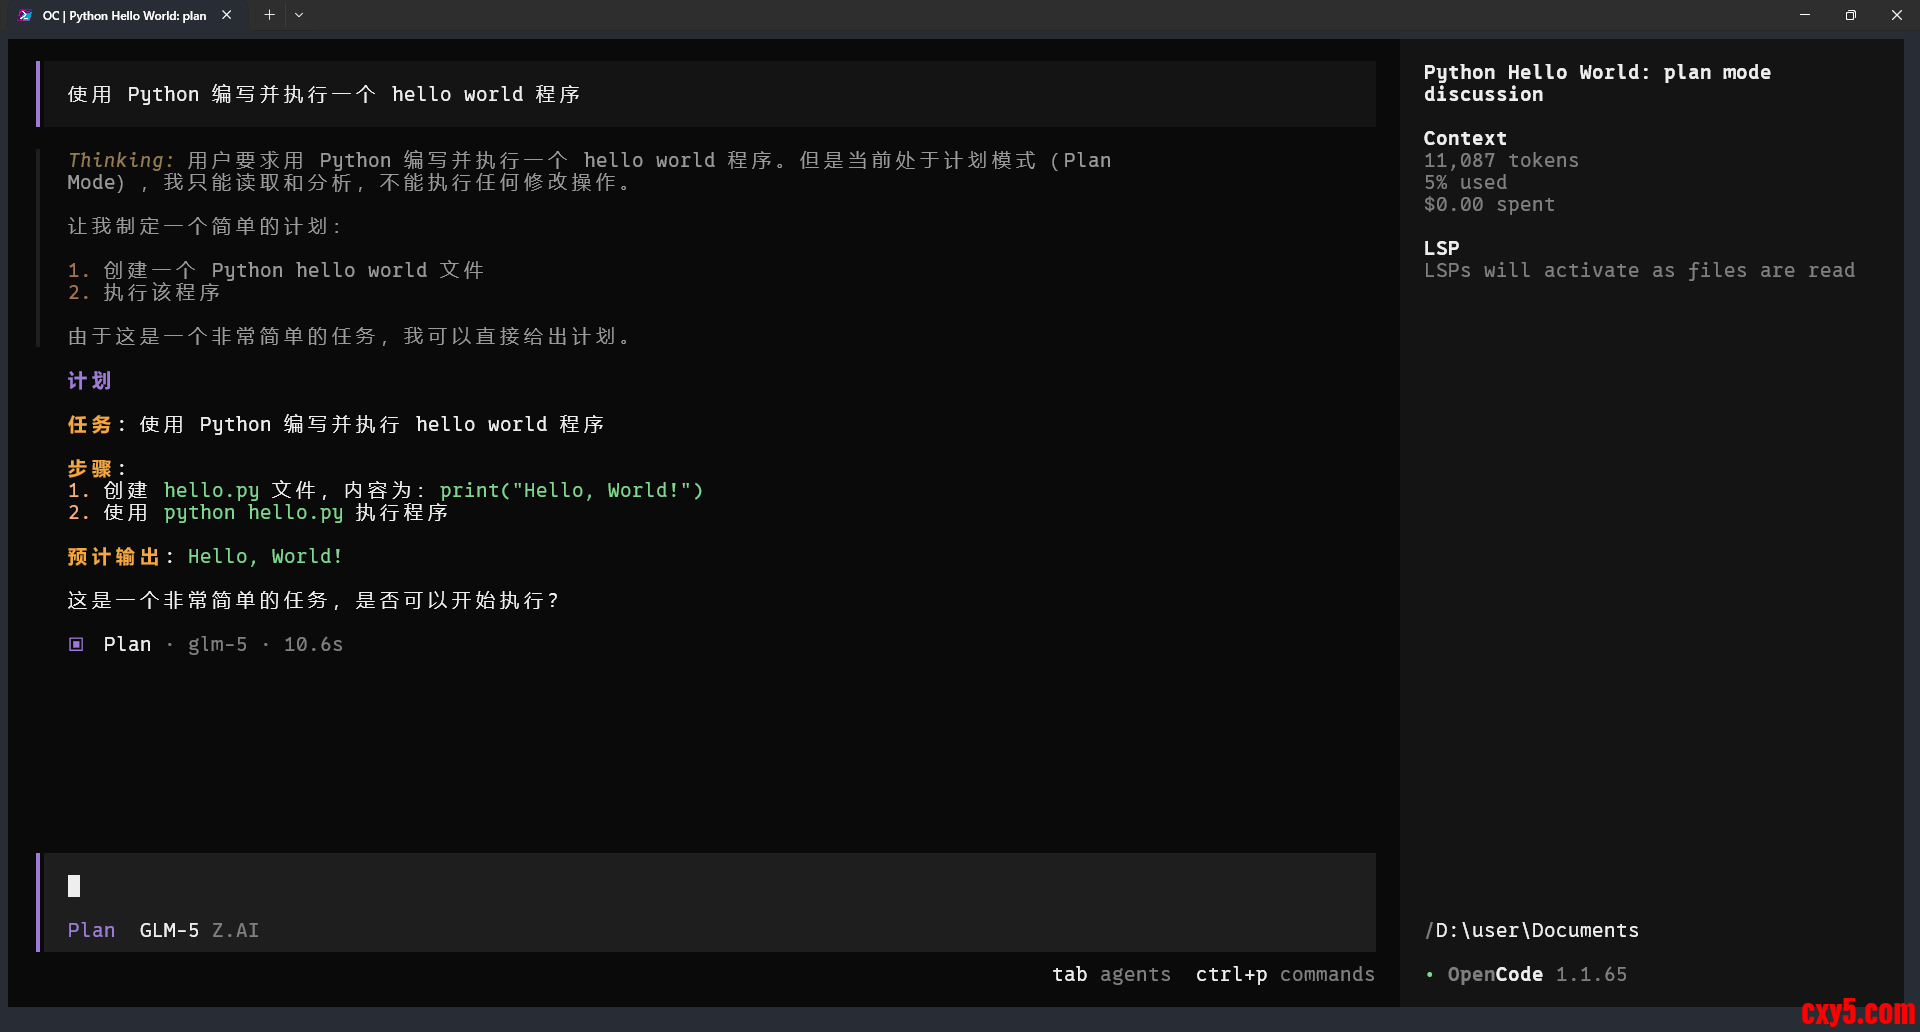Image resolution: width=1920 pixels, height=1032 pixels.
Task: Click the user prompt message block
Action: [x=708, y=94]
